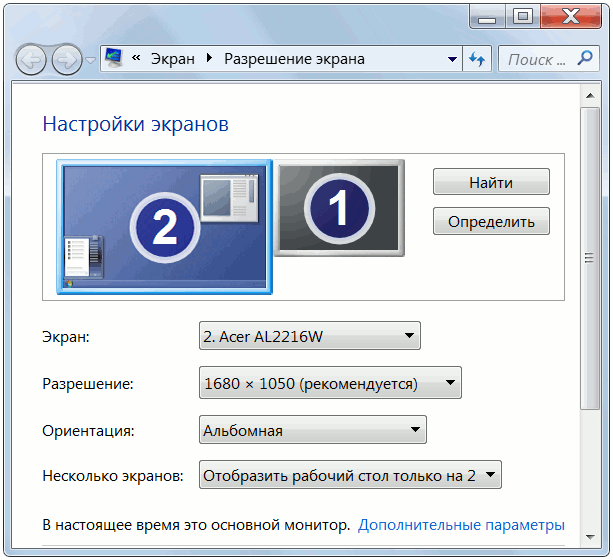Open the Экран dropdown showing Acer AL2216W
The width and height of the screenshot is (613, 560).
click(x=310, y=336)
